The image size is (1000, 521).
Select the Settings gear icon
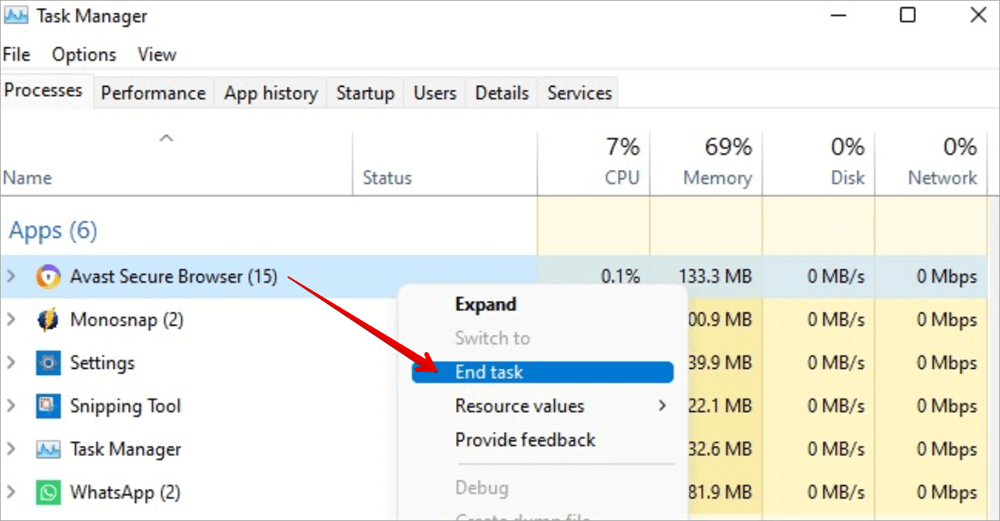[47, 363]
